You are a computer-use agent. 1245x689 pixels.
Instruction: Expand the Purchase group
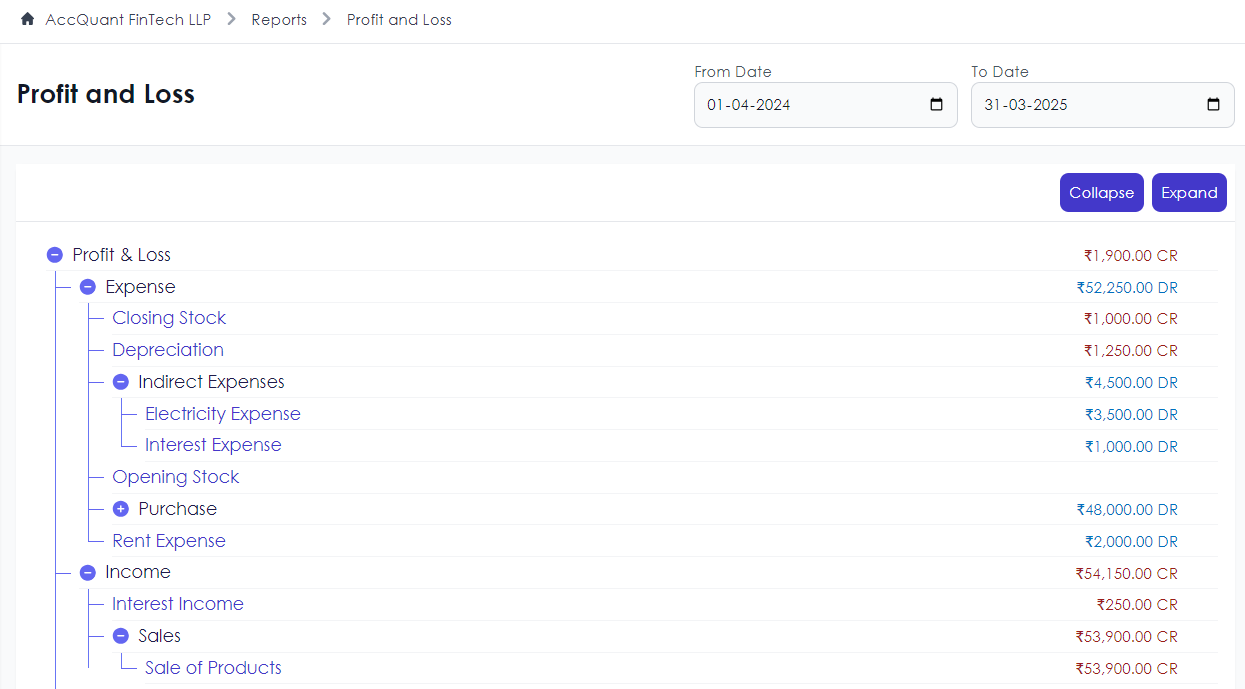(x=121, y=509)
